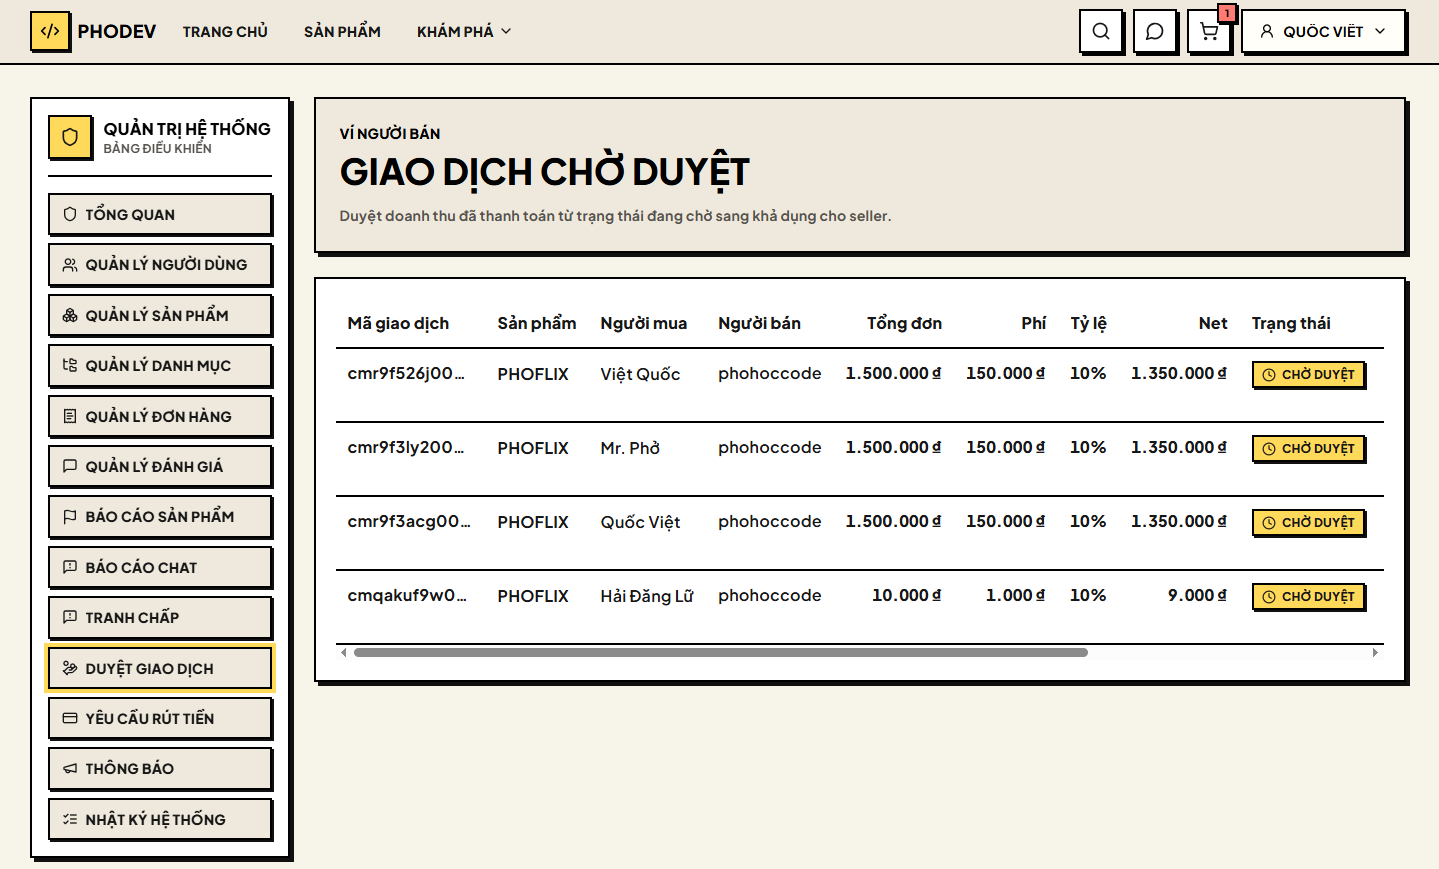Image resolution: width=1439 pixels, height=869 pixels.
Task: Open Quản lý đánh giá section
Action: [x=160, y=466]
